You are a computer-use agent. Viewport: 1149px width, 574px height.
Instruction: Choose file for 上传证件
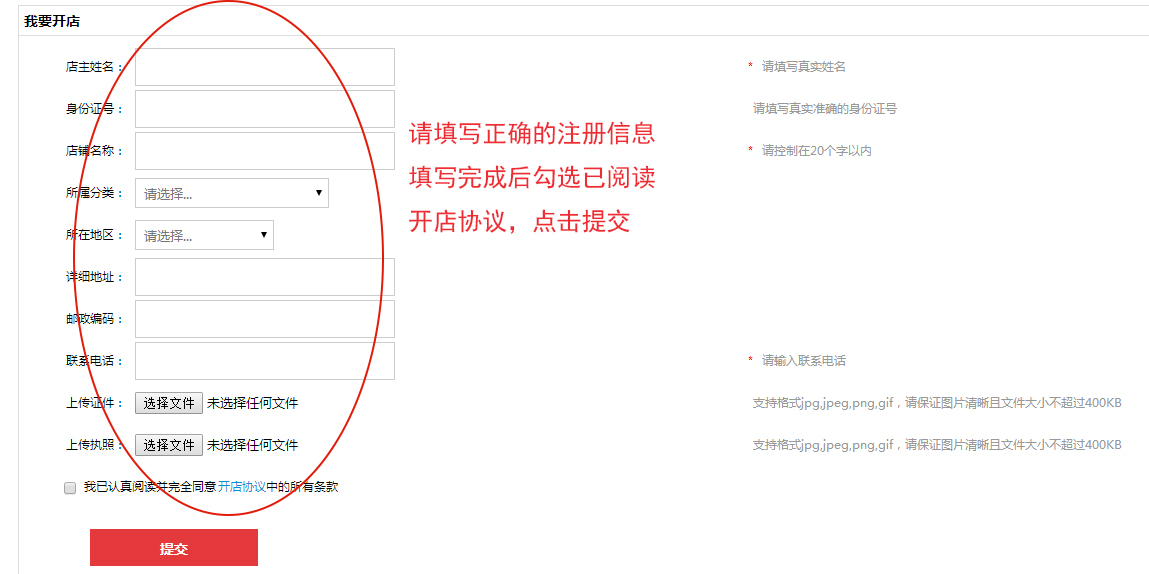[169, 403]
